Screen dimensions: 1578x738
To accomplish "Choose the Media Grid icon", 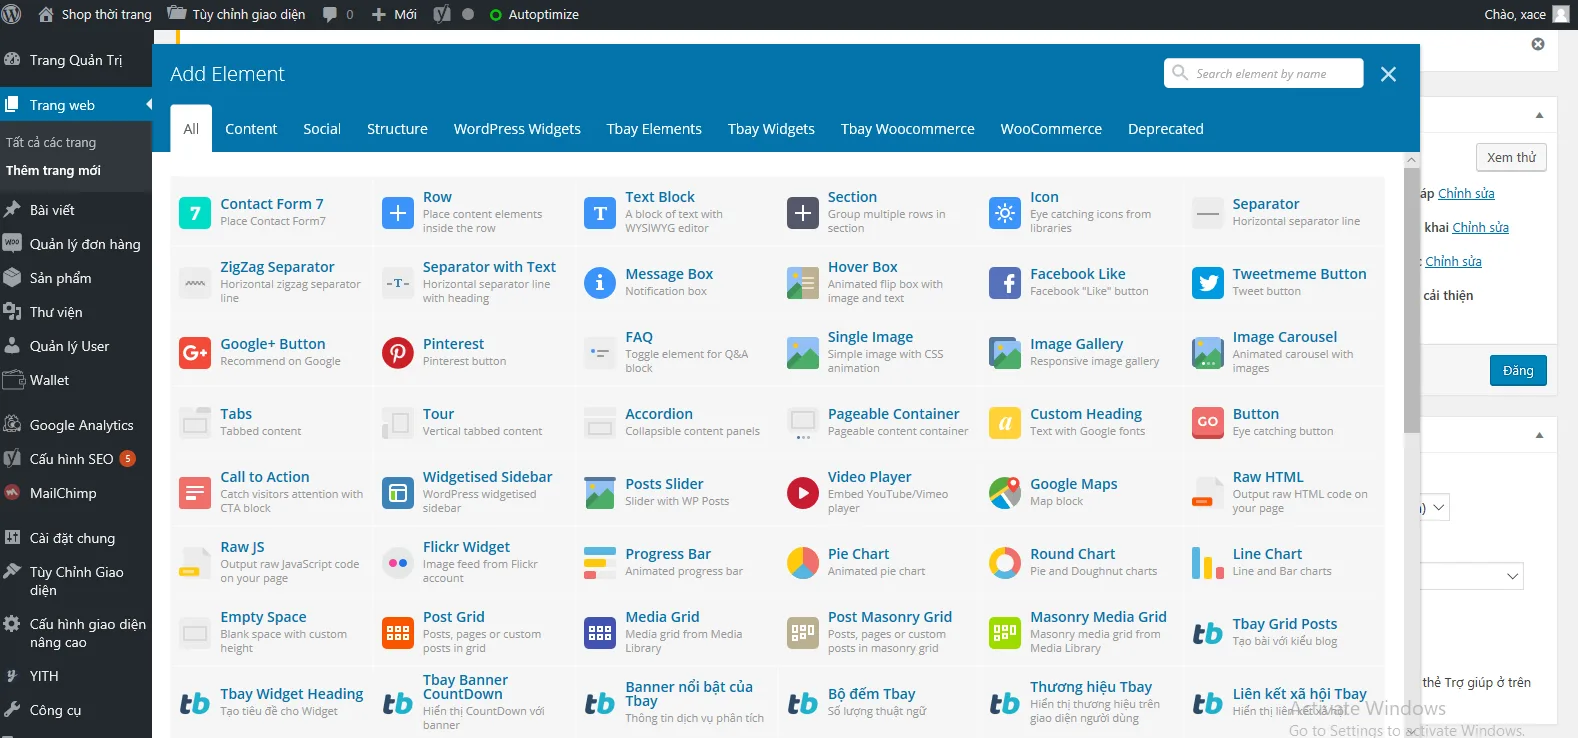I will tap(600, 633).
